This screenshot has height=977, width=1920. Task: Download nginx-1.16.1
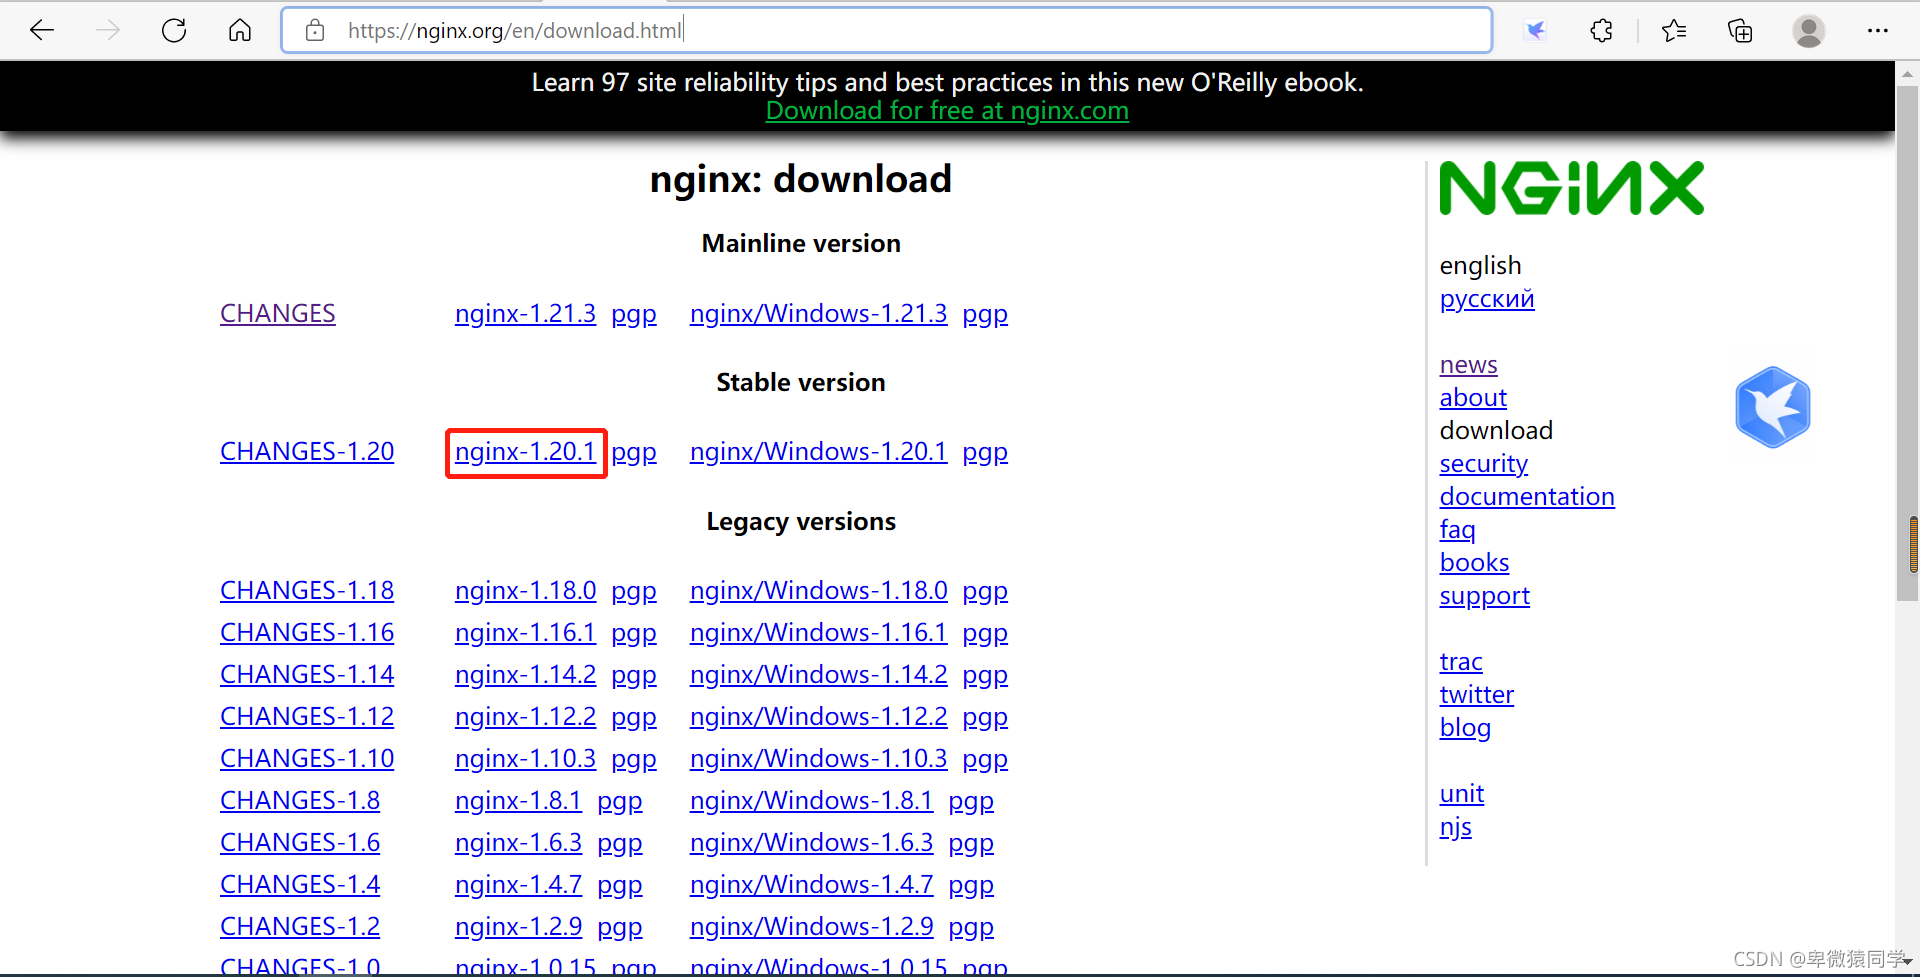[x=525, y=633]
